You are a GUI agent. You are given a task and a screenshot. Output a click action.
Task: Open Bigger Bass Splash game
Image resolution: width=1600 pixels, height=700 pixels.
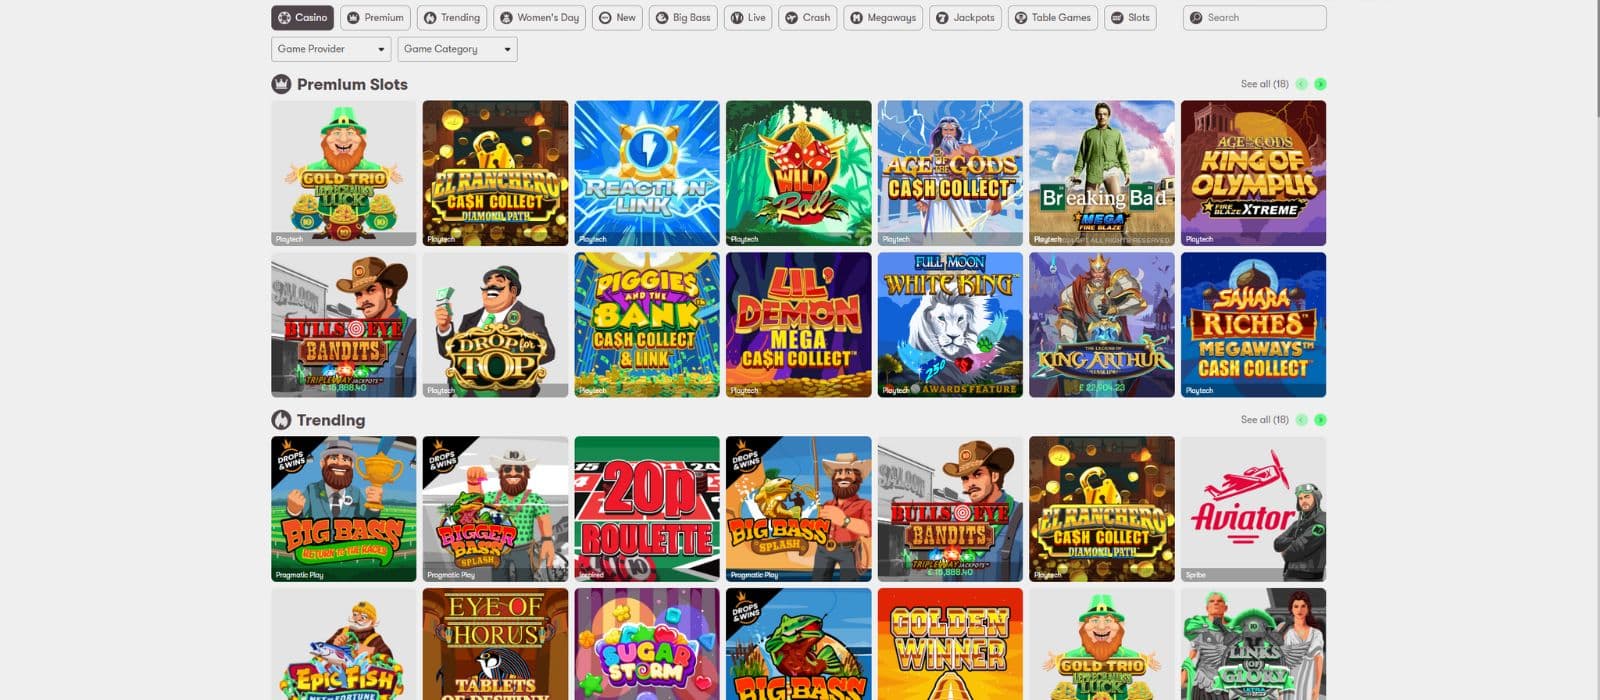[495, 509]
